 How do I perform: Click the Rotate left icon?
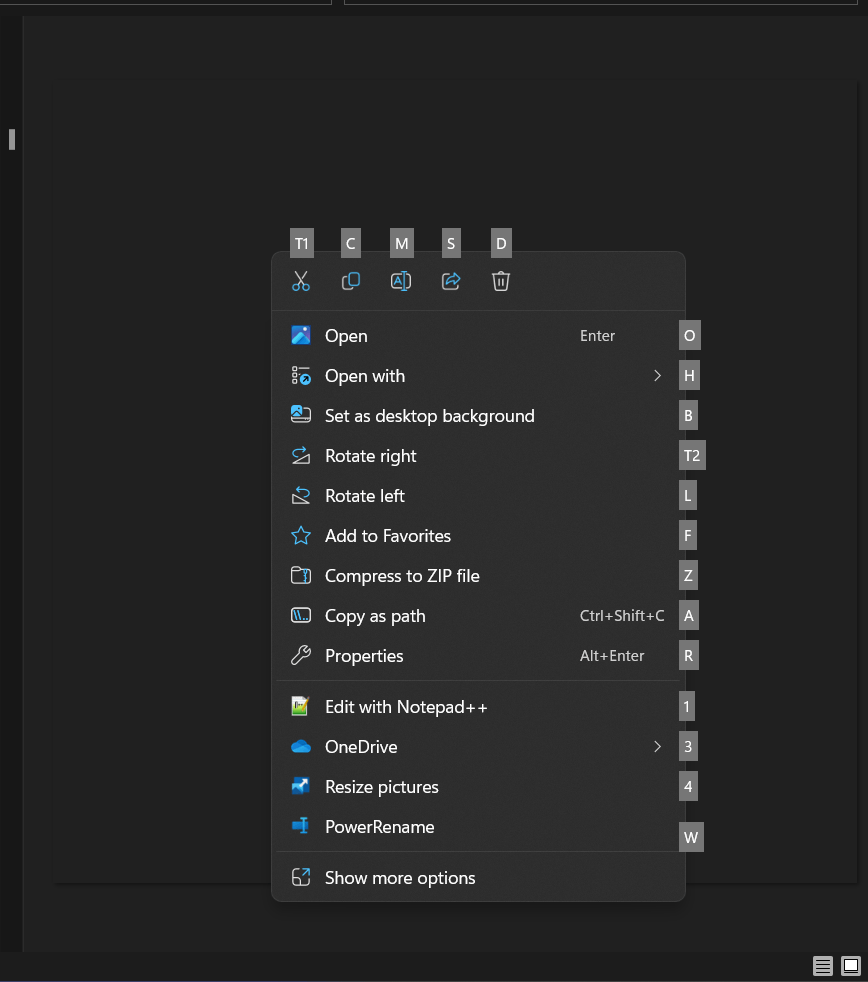(301, 495)
